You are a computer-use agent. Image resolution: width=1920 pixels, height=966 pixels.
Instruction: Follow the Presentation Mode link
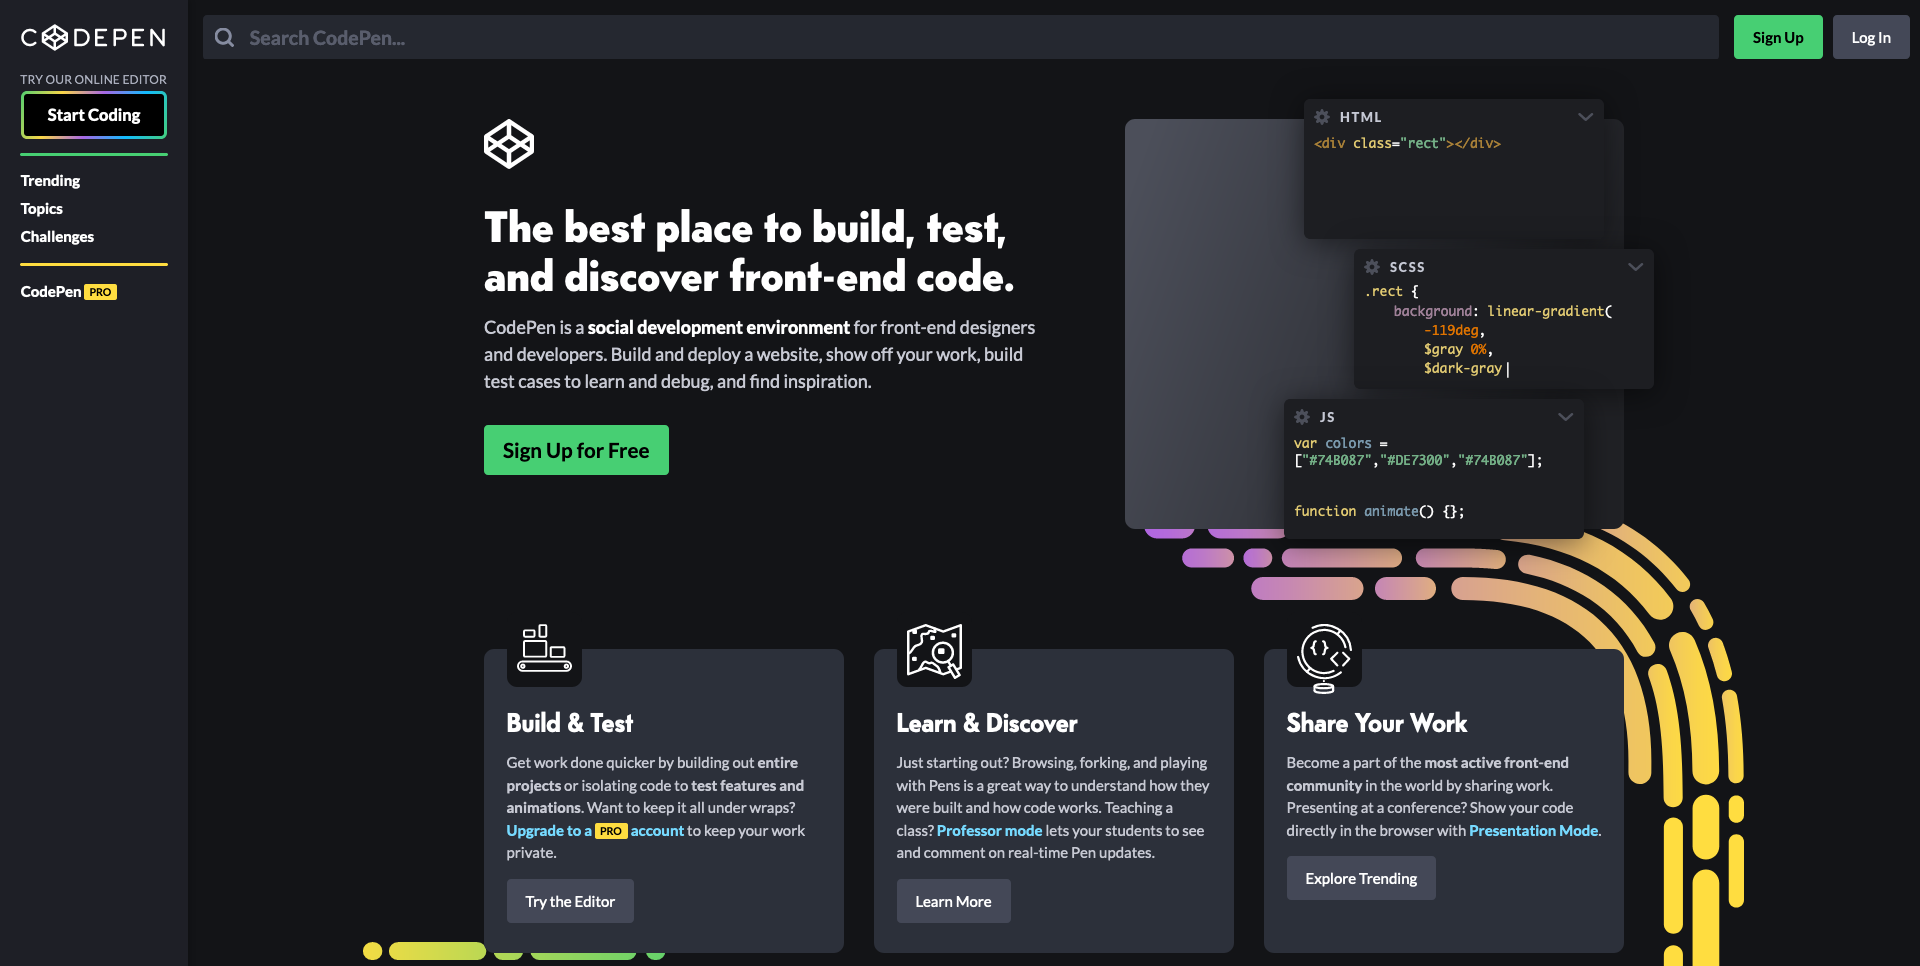pos(1533,830)
